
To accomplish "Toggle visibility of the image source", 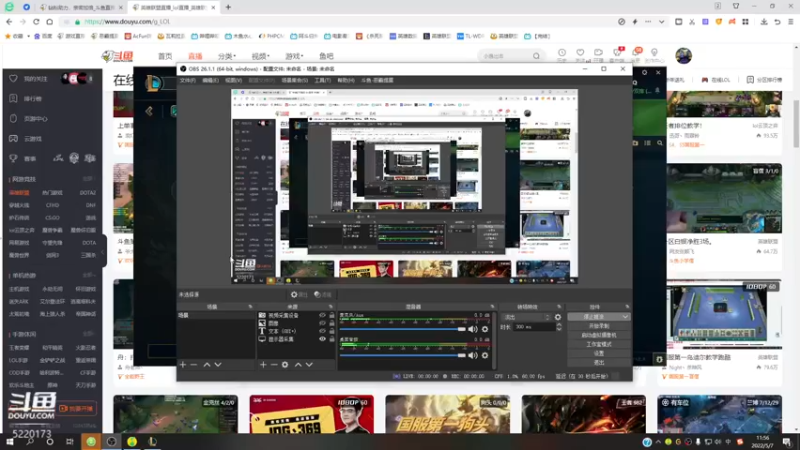I will coord(322,323).
